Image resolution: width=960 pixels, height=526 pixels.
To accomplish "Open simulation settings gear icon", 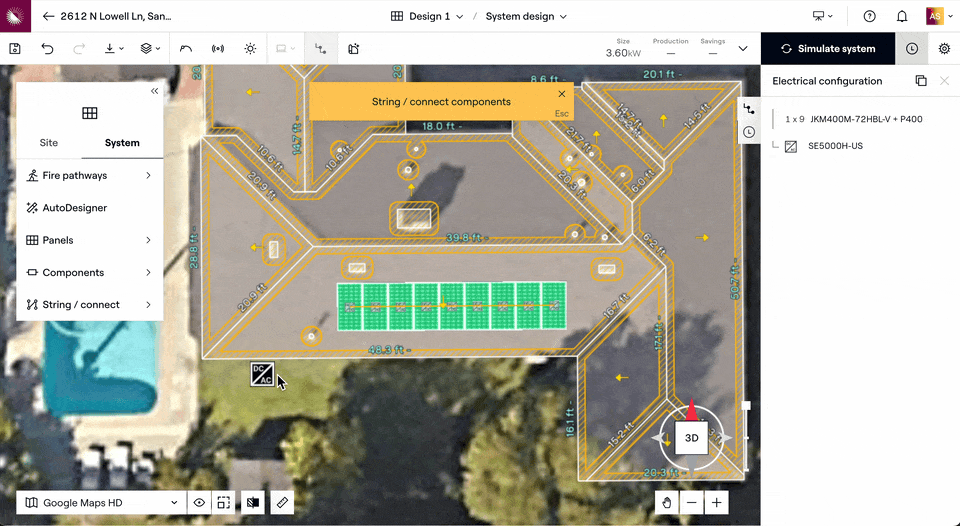I will coord(944,48).
